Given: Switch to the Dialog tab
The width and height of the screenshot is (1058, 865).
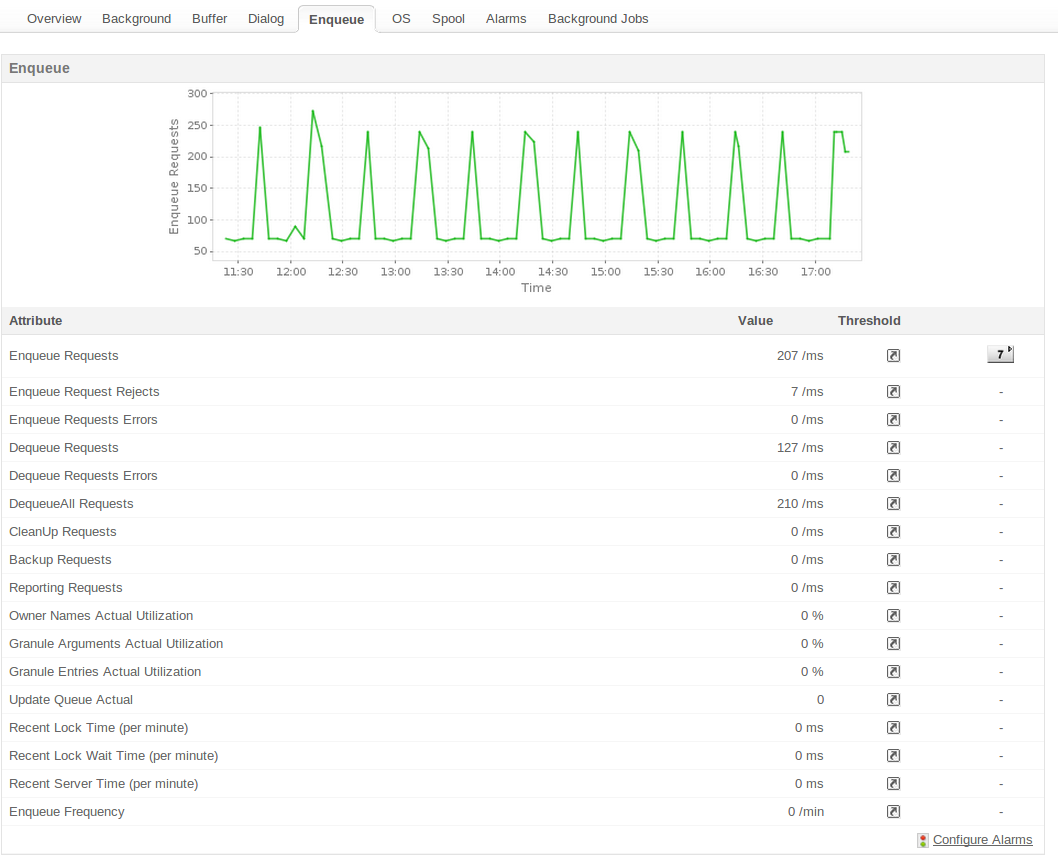Looking at the screenshot, I should click(x=266, y=19).
